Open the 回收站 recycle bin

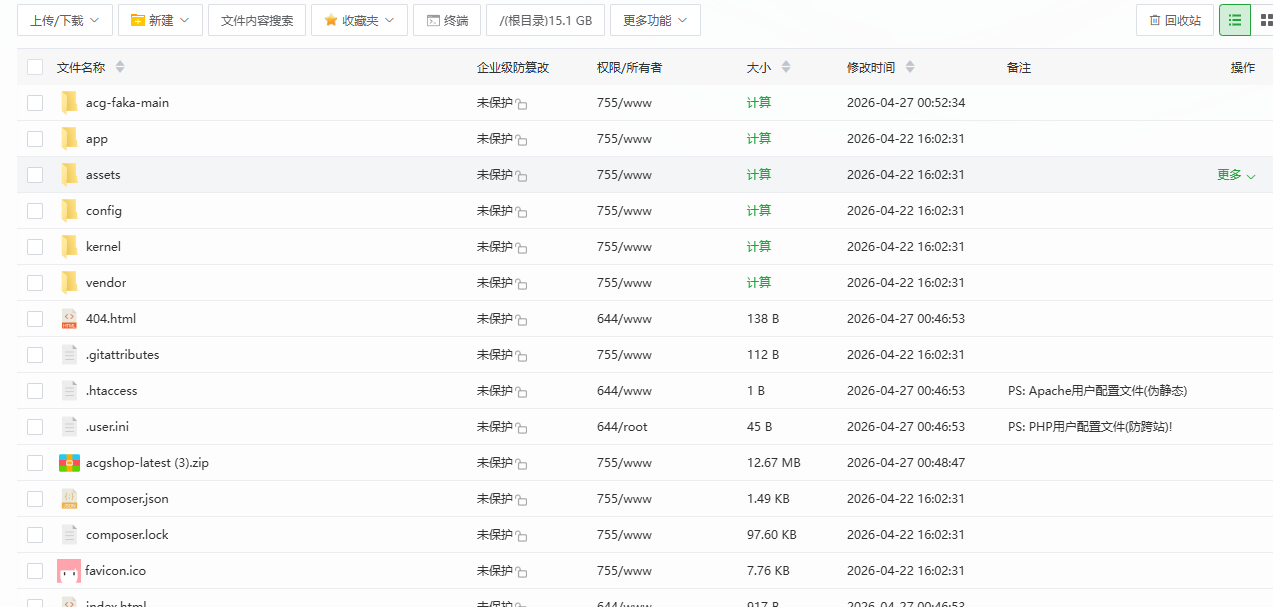(1174, 20)
